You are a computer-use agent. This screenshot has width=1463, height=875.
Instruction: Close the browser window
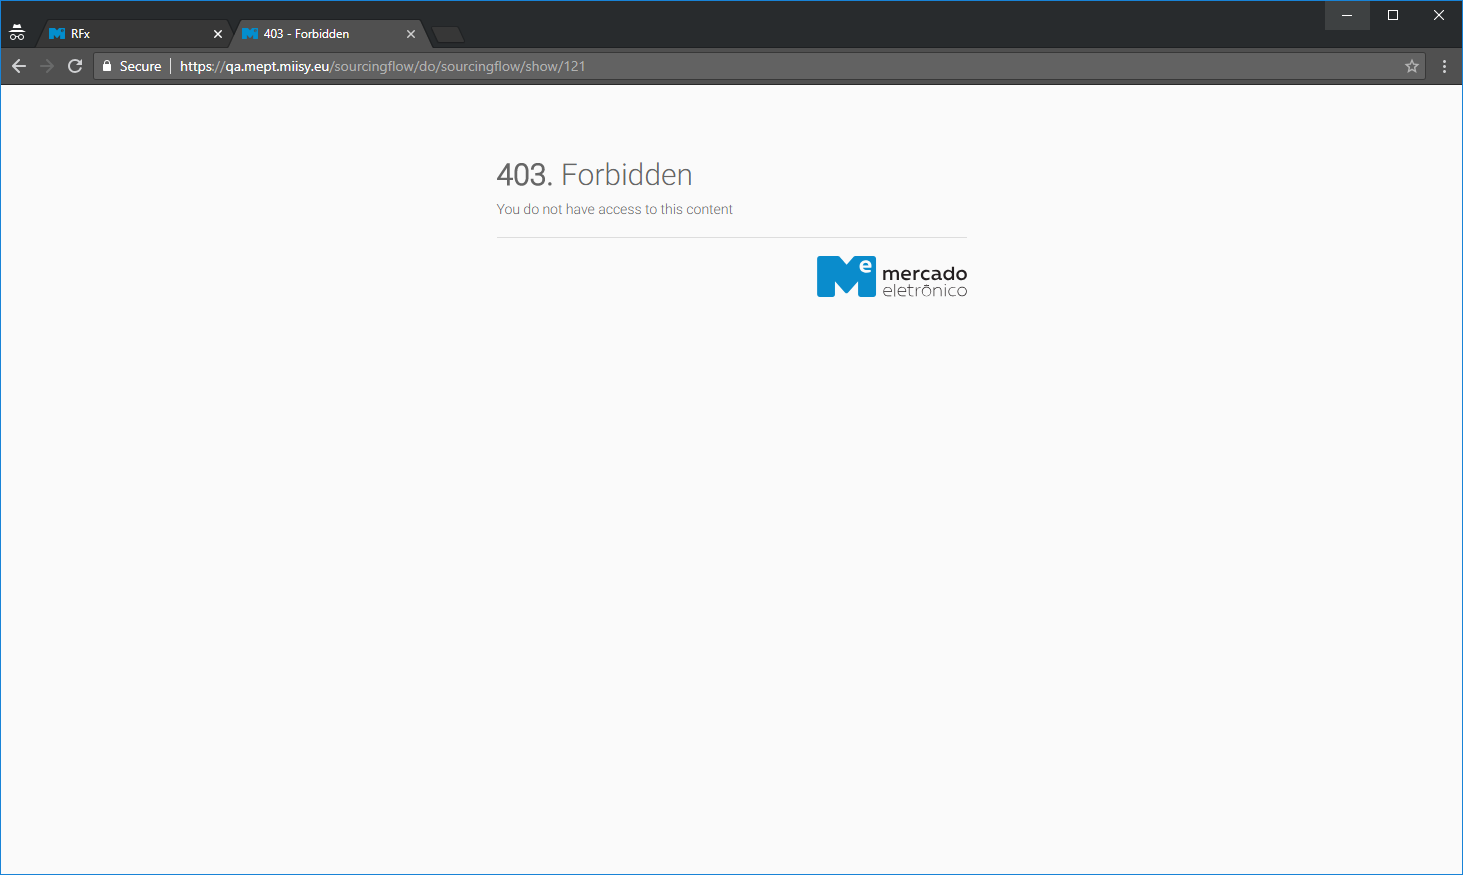click(x=1439, y=15)
